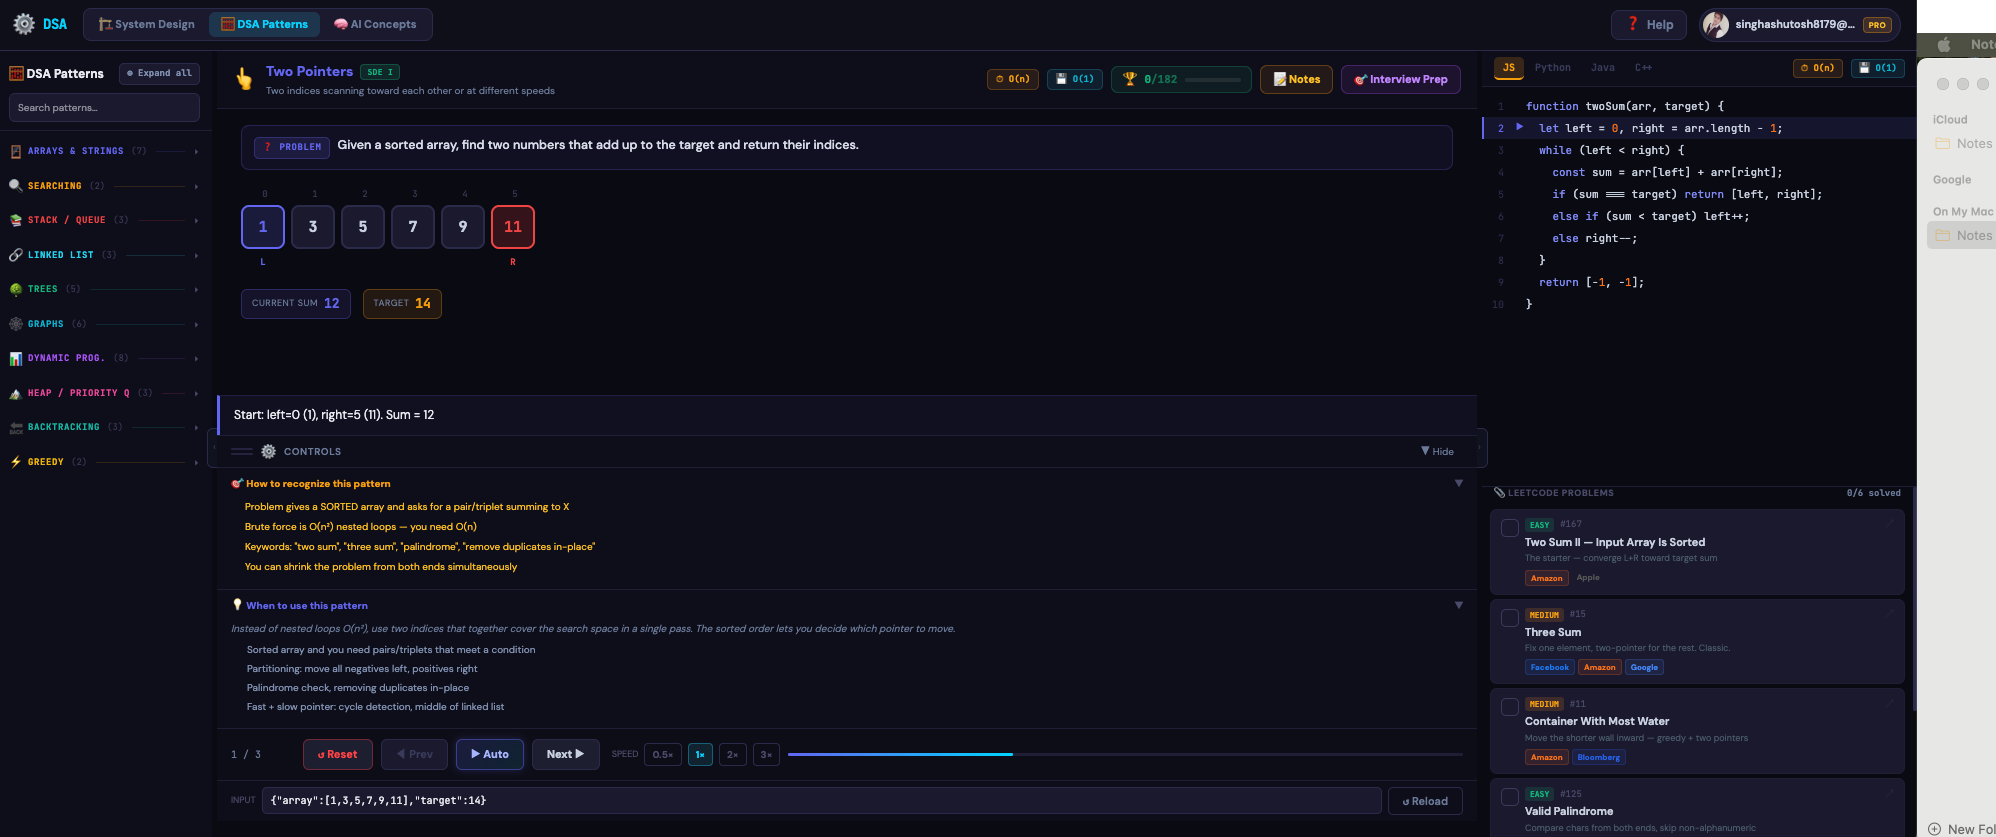Collapse the When to use this pattern section
This screenshot has width=1996, height=837.
[1459, 606]
